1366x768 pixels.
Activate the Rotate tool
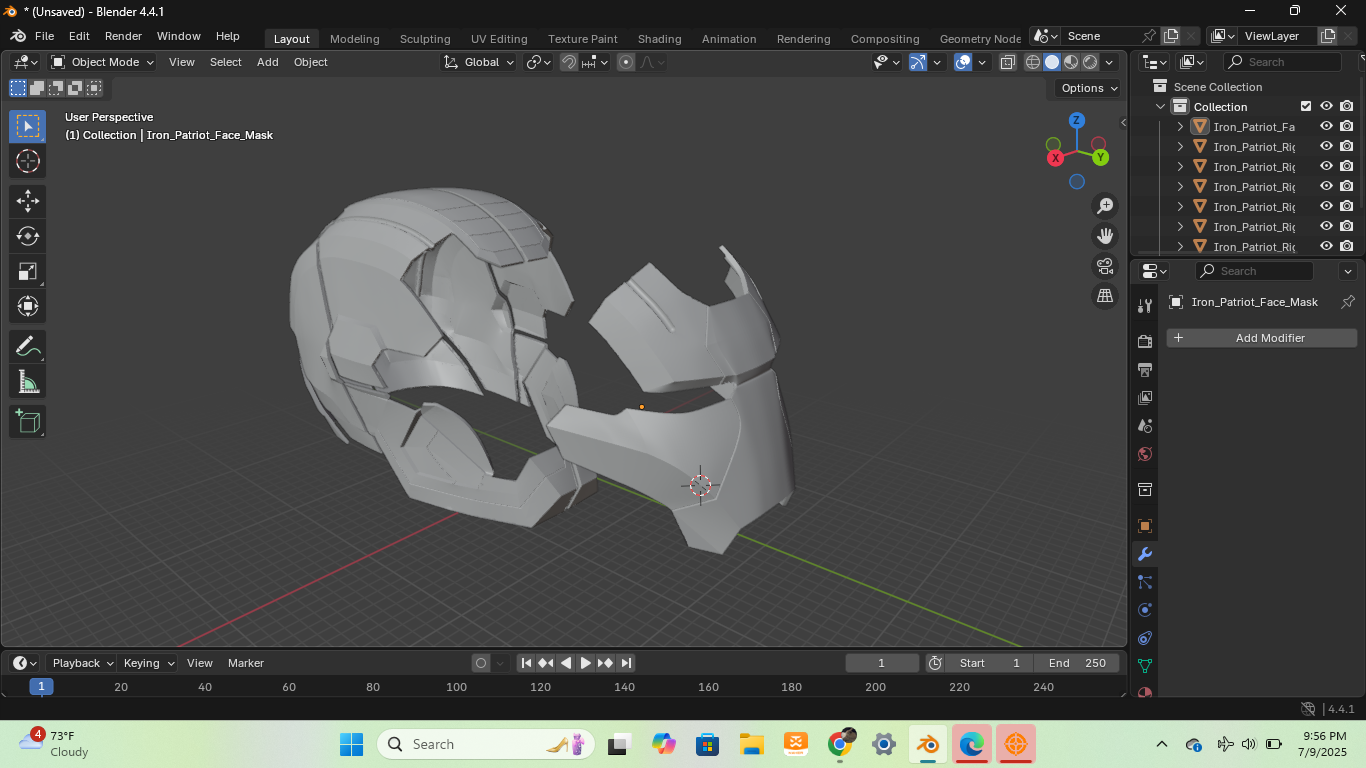(x=28, y=236)
